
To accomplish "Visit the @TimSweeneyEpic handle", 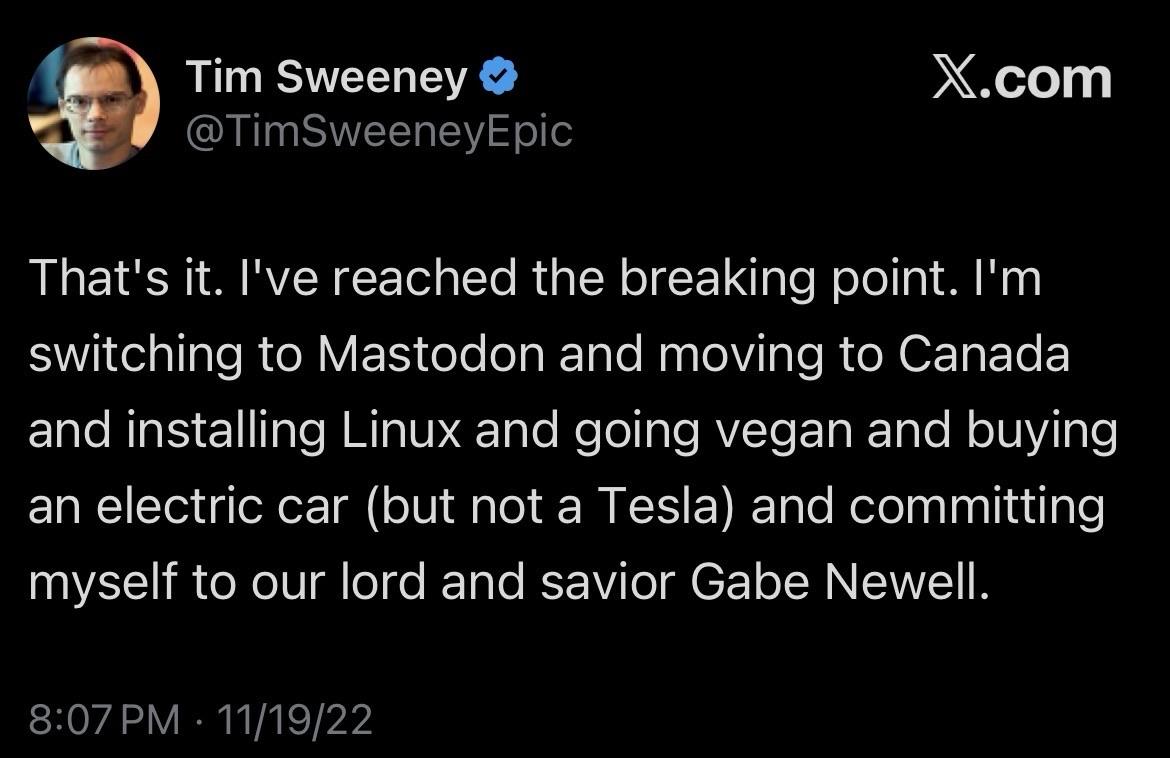I will [380, 132].
